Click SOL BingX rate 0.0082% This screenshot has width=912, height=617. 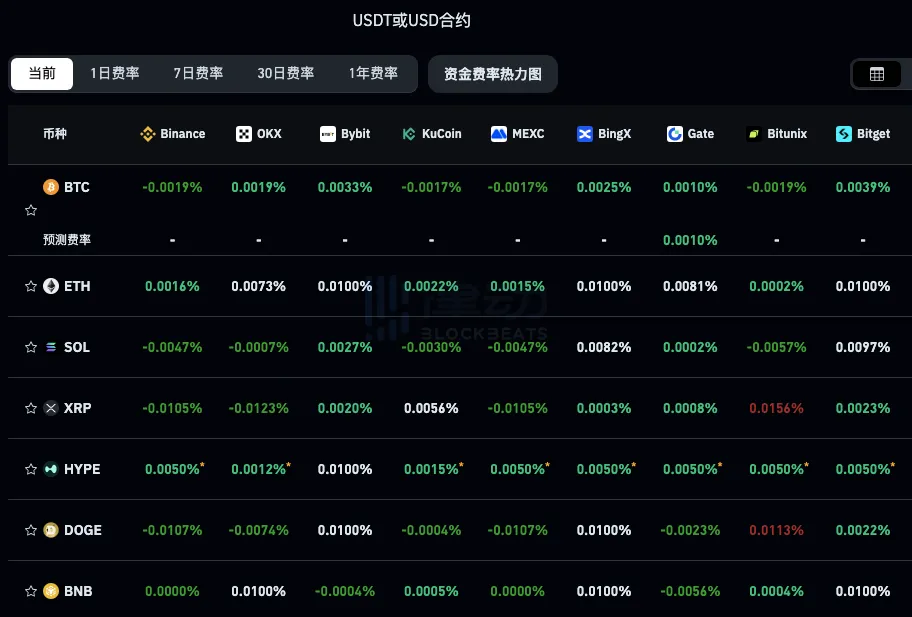604,347
